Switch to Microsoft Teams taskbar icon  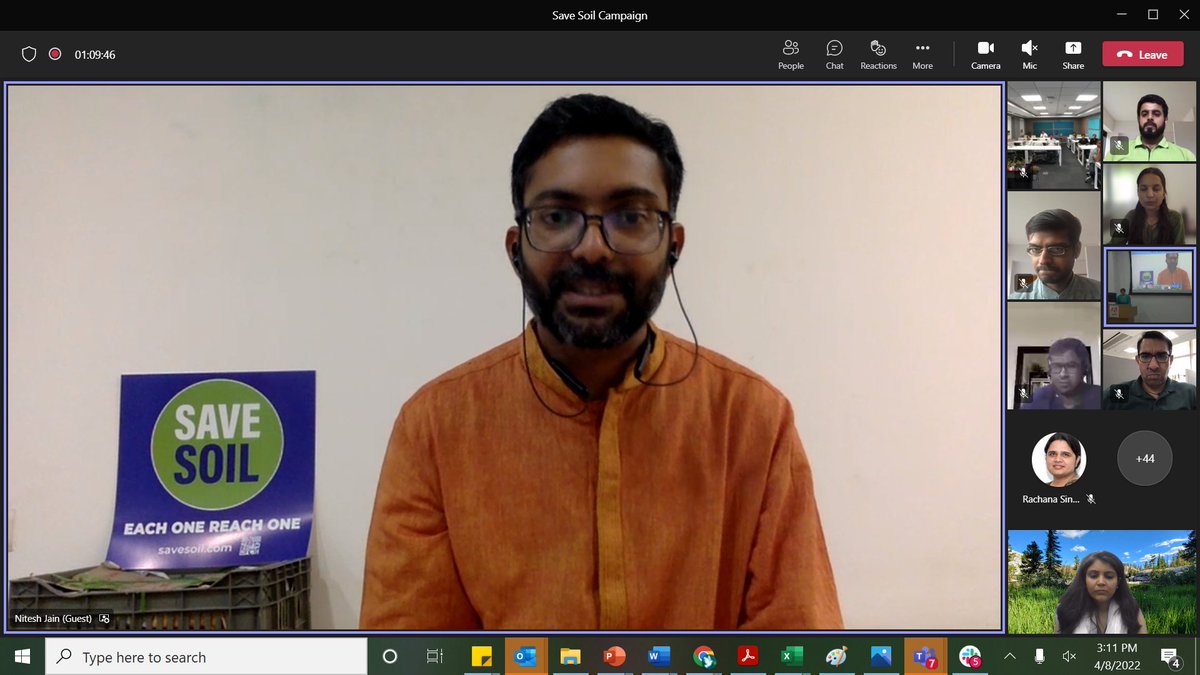click(x=925, y=656)
